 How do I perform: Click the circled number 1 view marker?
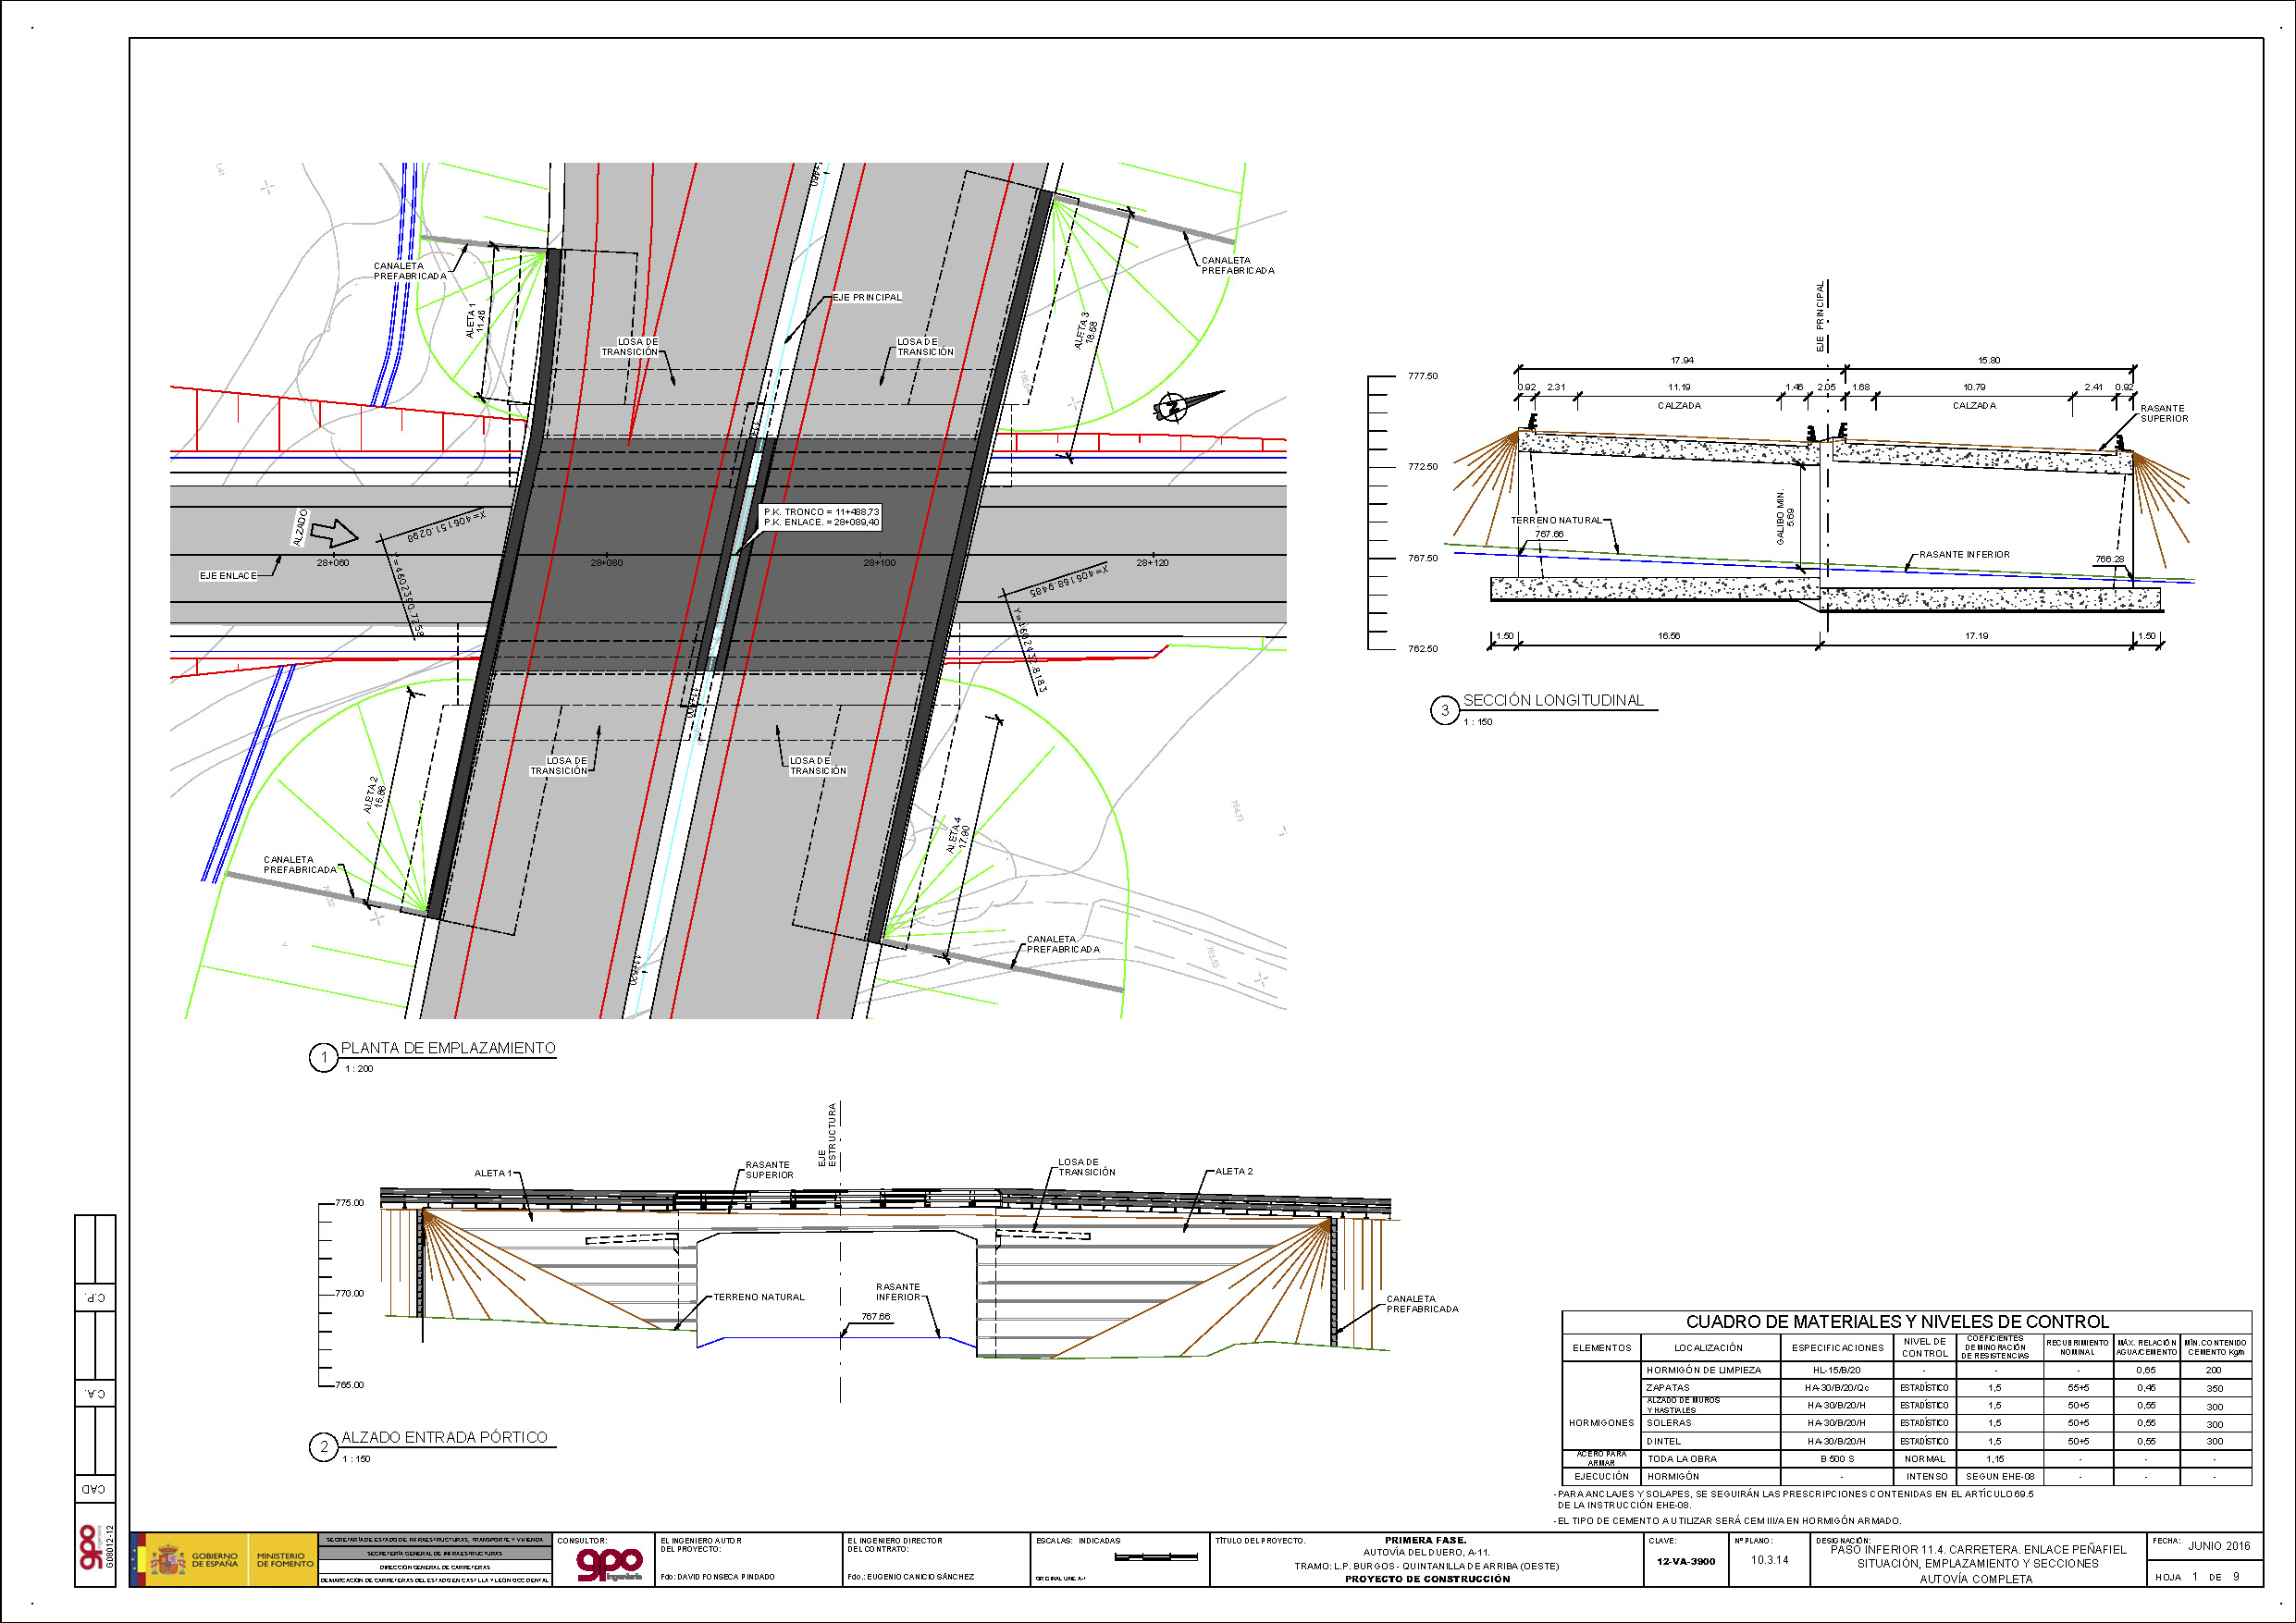323,1058
